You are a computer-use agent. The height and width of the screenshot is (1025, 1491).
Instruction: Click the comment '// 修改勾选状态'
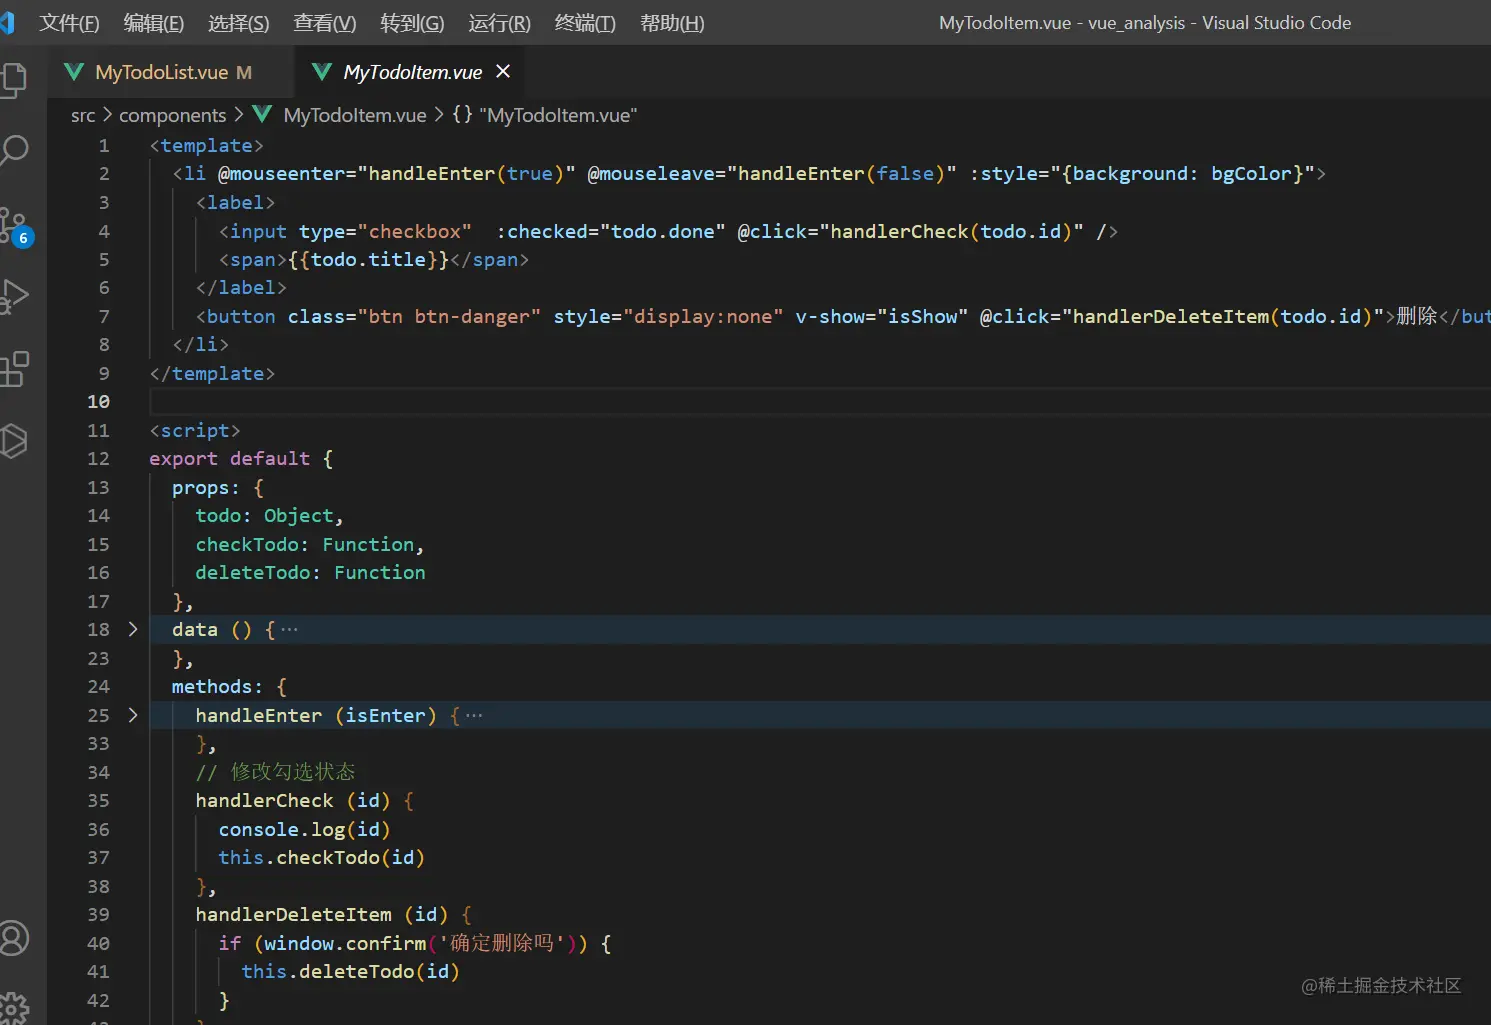click(x=275, y=772)
